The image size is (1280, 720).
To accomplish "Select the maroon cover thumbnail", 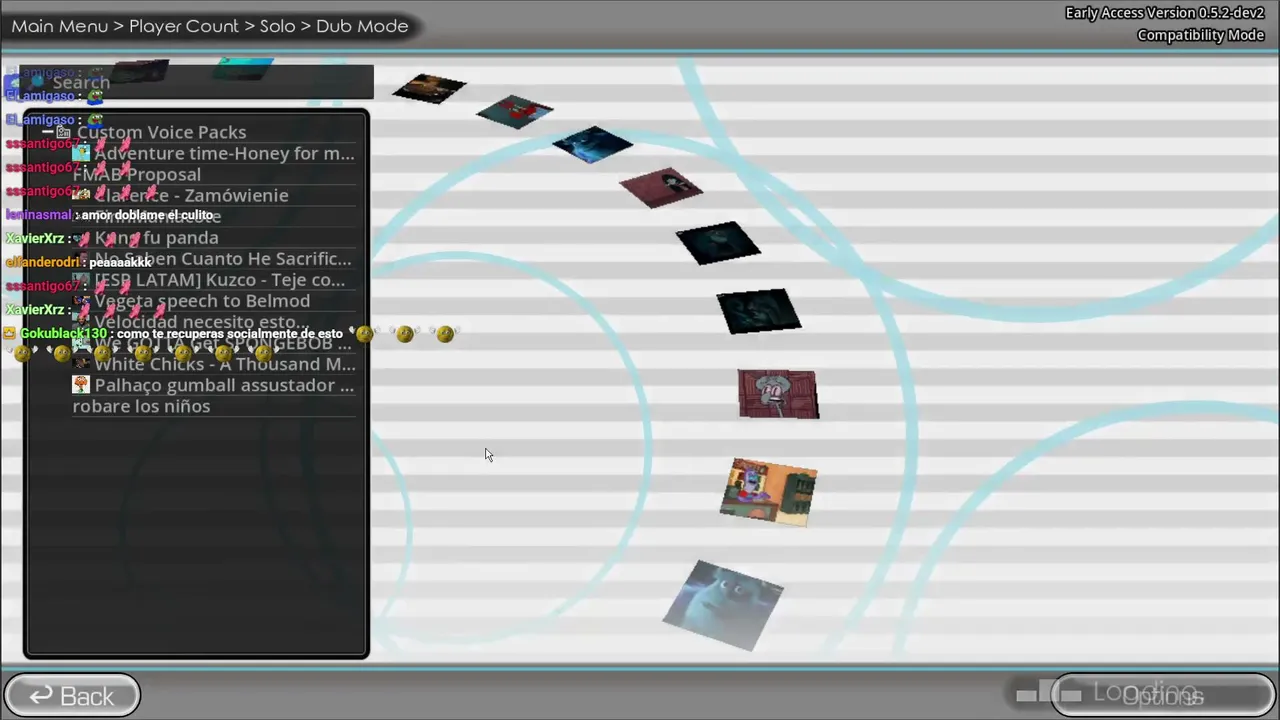I will (661, 187).
